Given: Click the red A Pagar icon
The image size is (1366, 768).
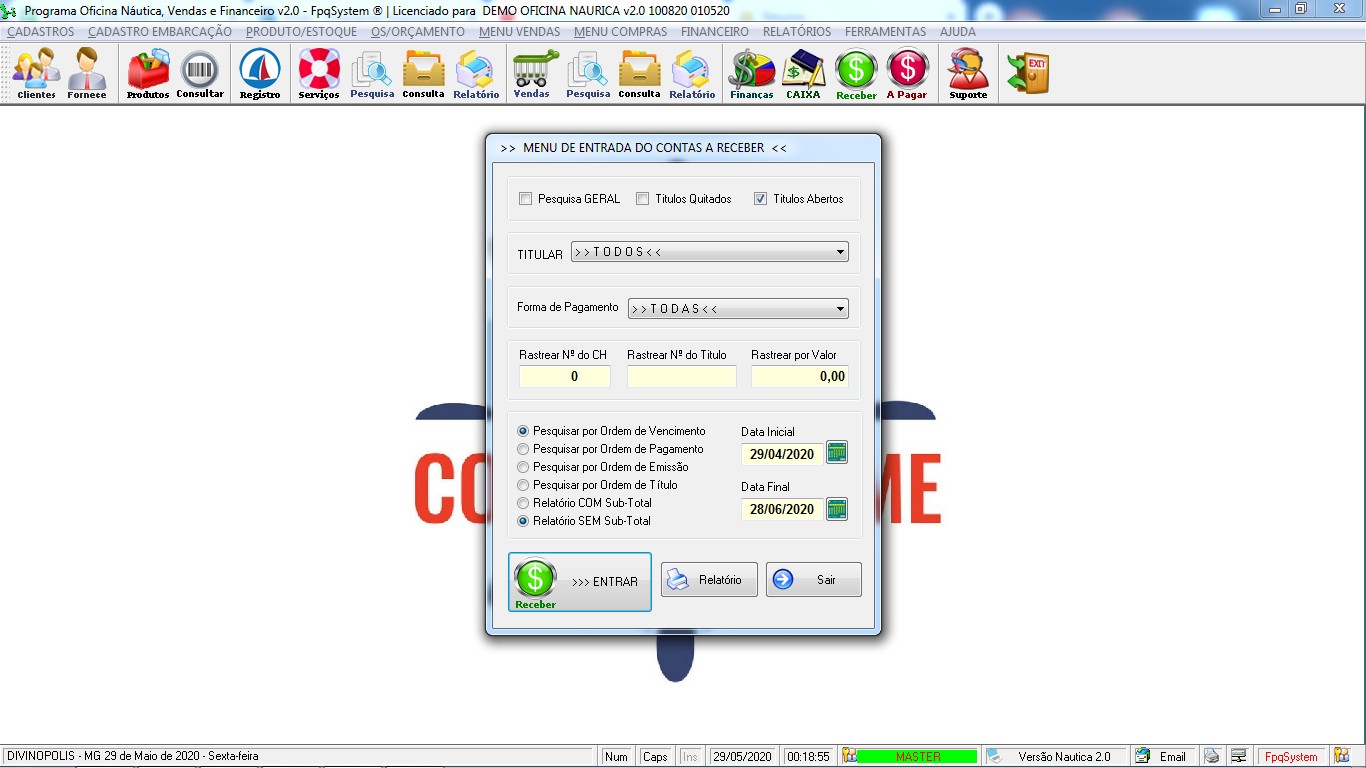Looking at the screenshot, I should (x=907, y=74).
